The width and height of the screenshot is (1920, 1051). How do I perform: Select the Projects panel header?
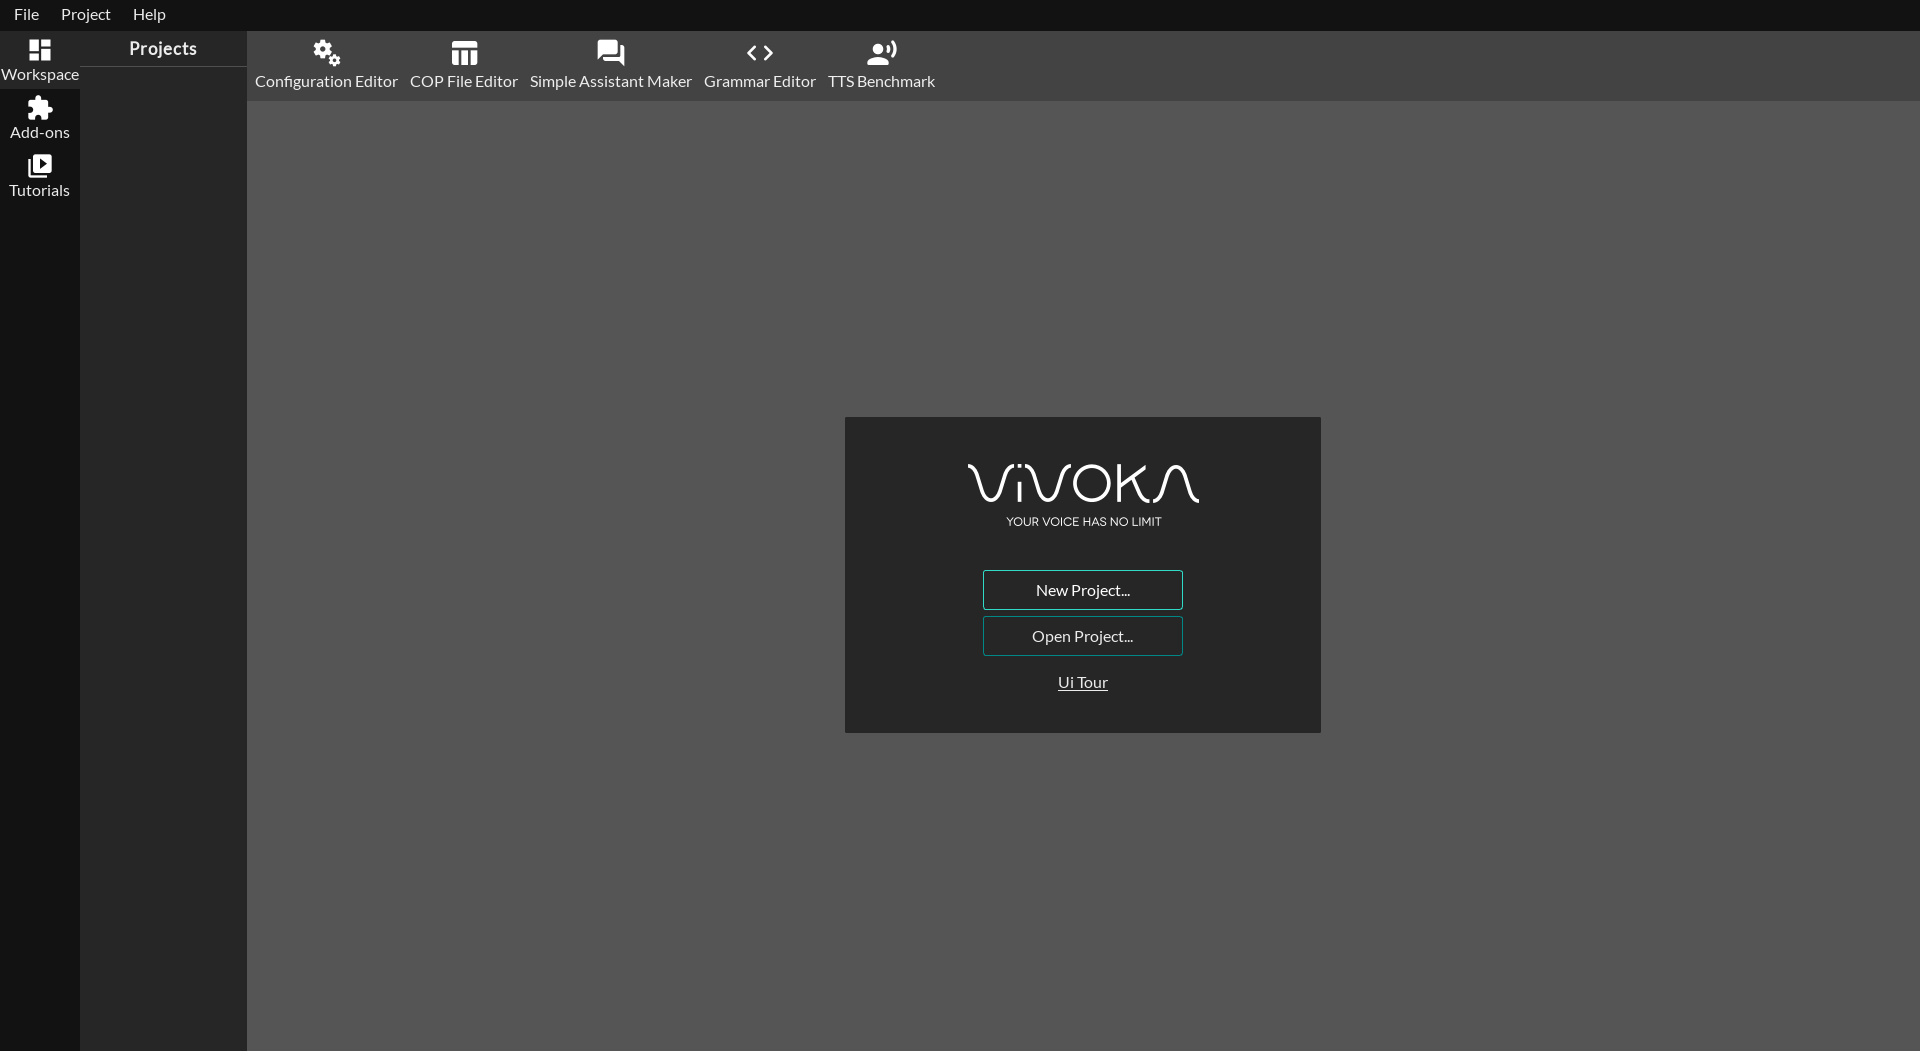[163, 49]
